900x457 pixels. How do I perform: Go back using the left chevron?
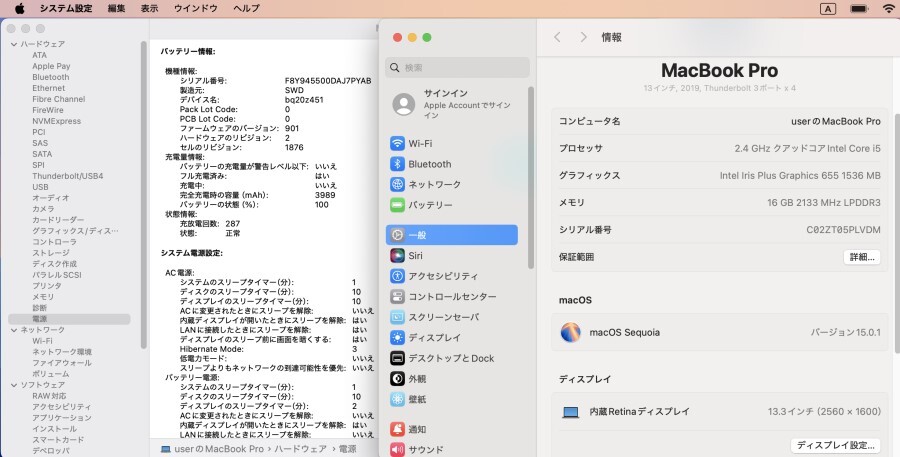tap(557, 37)
